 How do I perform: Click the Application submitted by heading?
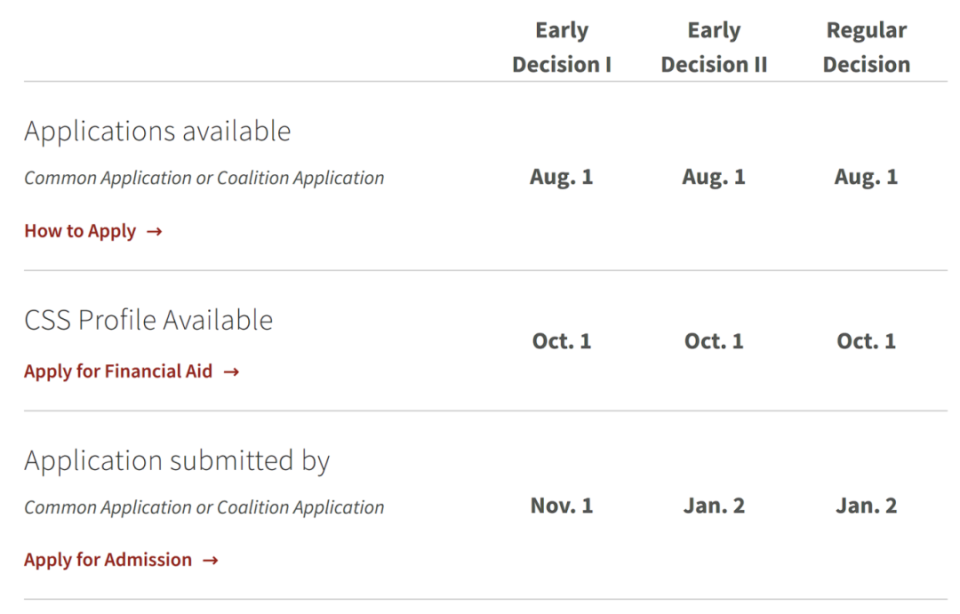177,461
